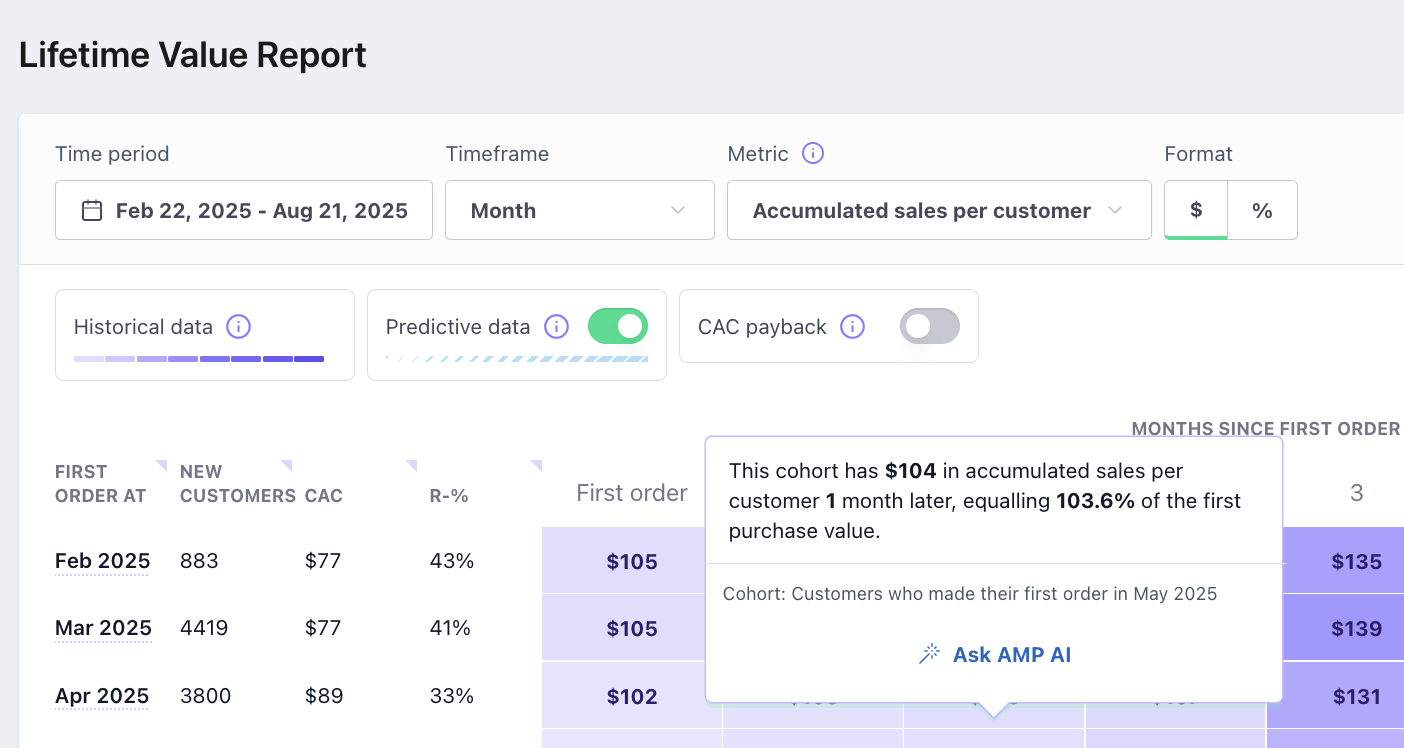Viewport: 1404px width, 748px height.
Task: Click the Historical data info icon
Action: pos(238,327)
